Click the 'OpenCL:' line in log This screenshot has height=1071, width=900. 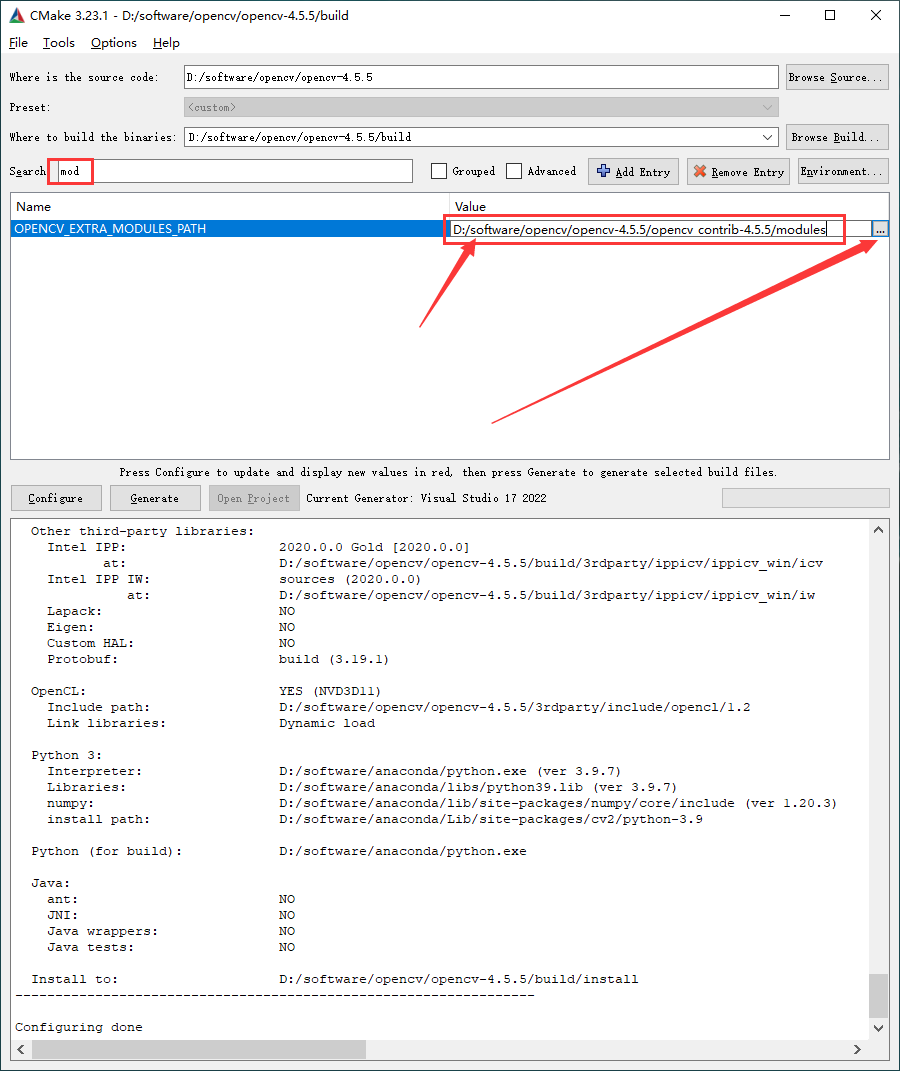pyautogui.click(x=206, y=691)
